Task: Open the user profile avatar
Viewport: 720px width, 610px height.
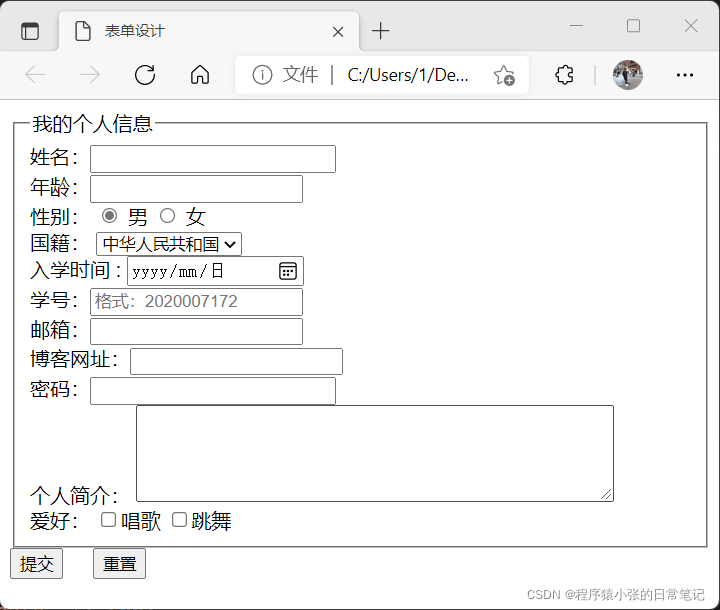Action: (x=627, y=74)
